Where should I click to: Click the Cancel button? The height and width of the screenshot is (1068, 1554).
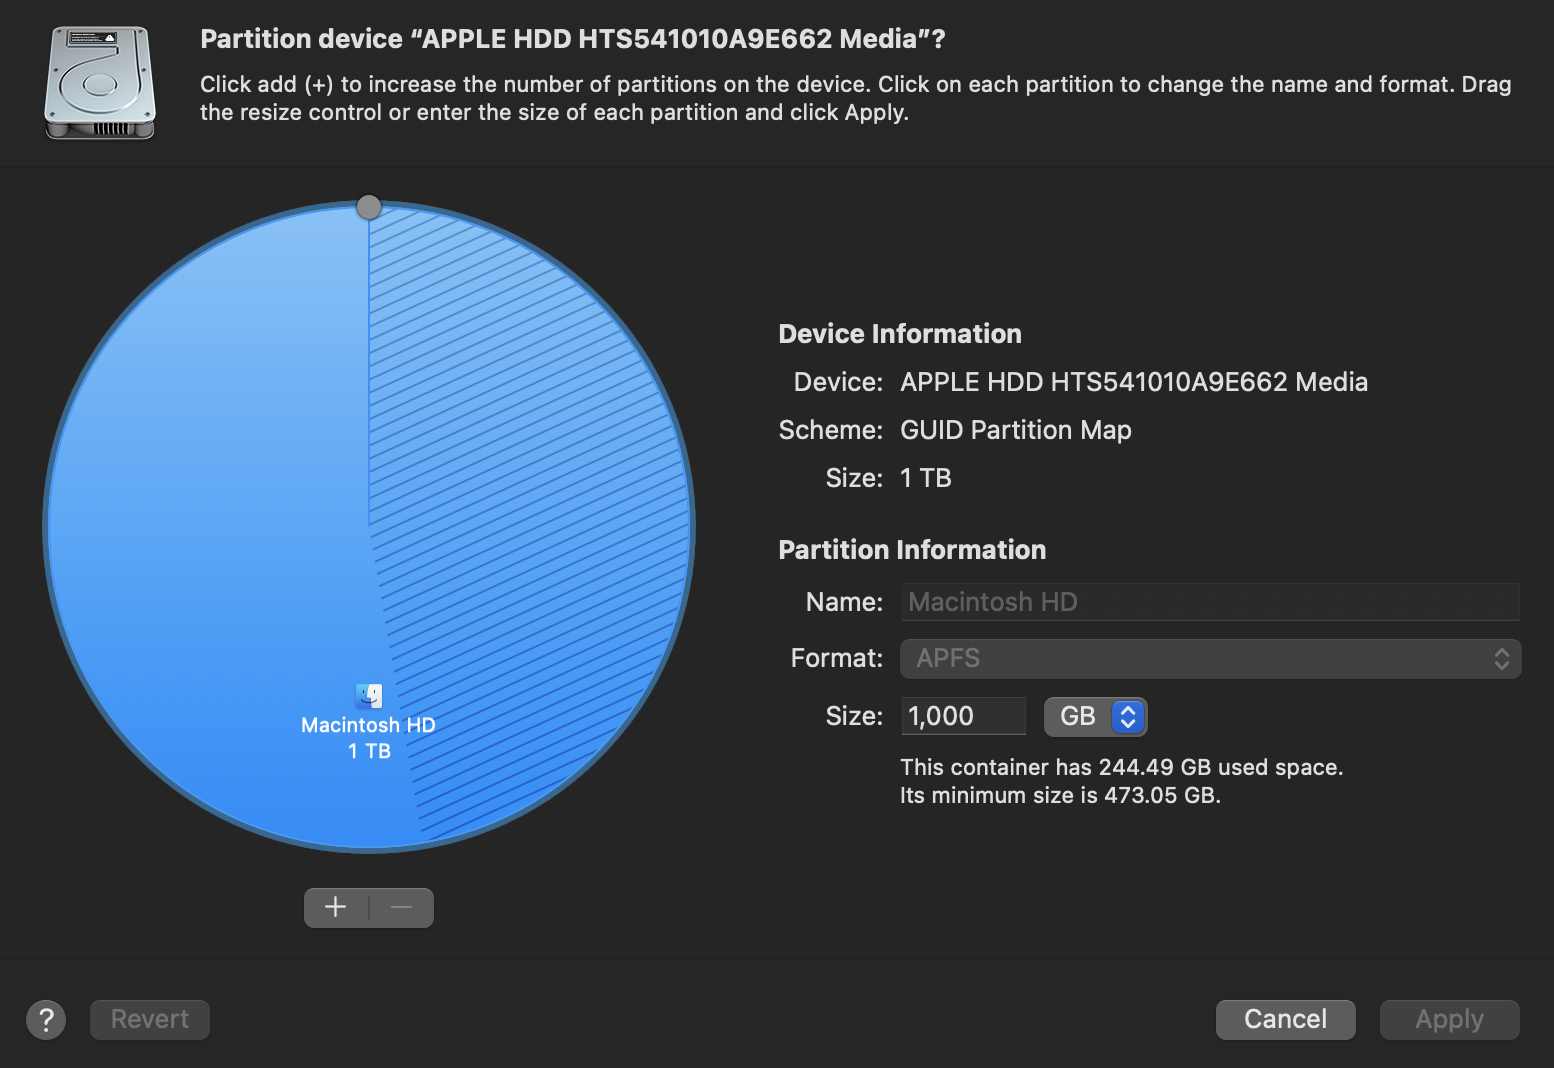(1286, 1019)
